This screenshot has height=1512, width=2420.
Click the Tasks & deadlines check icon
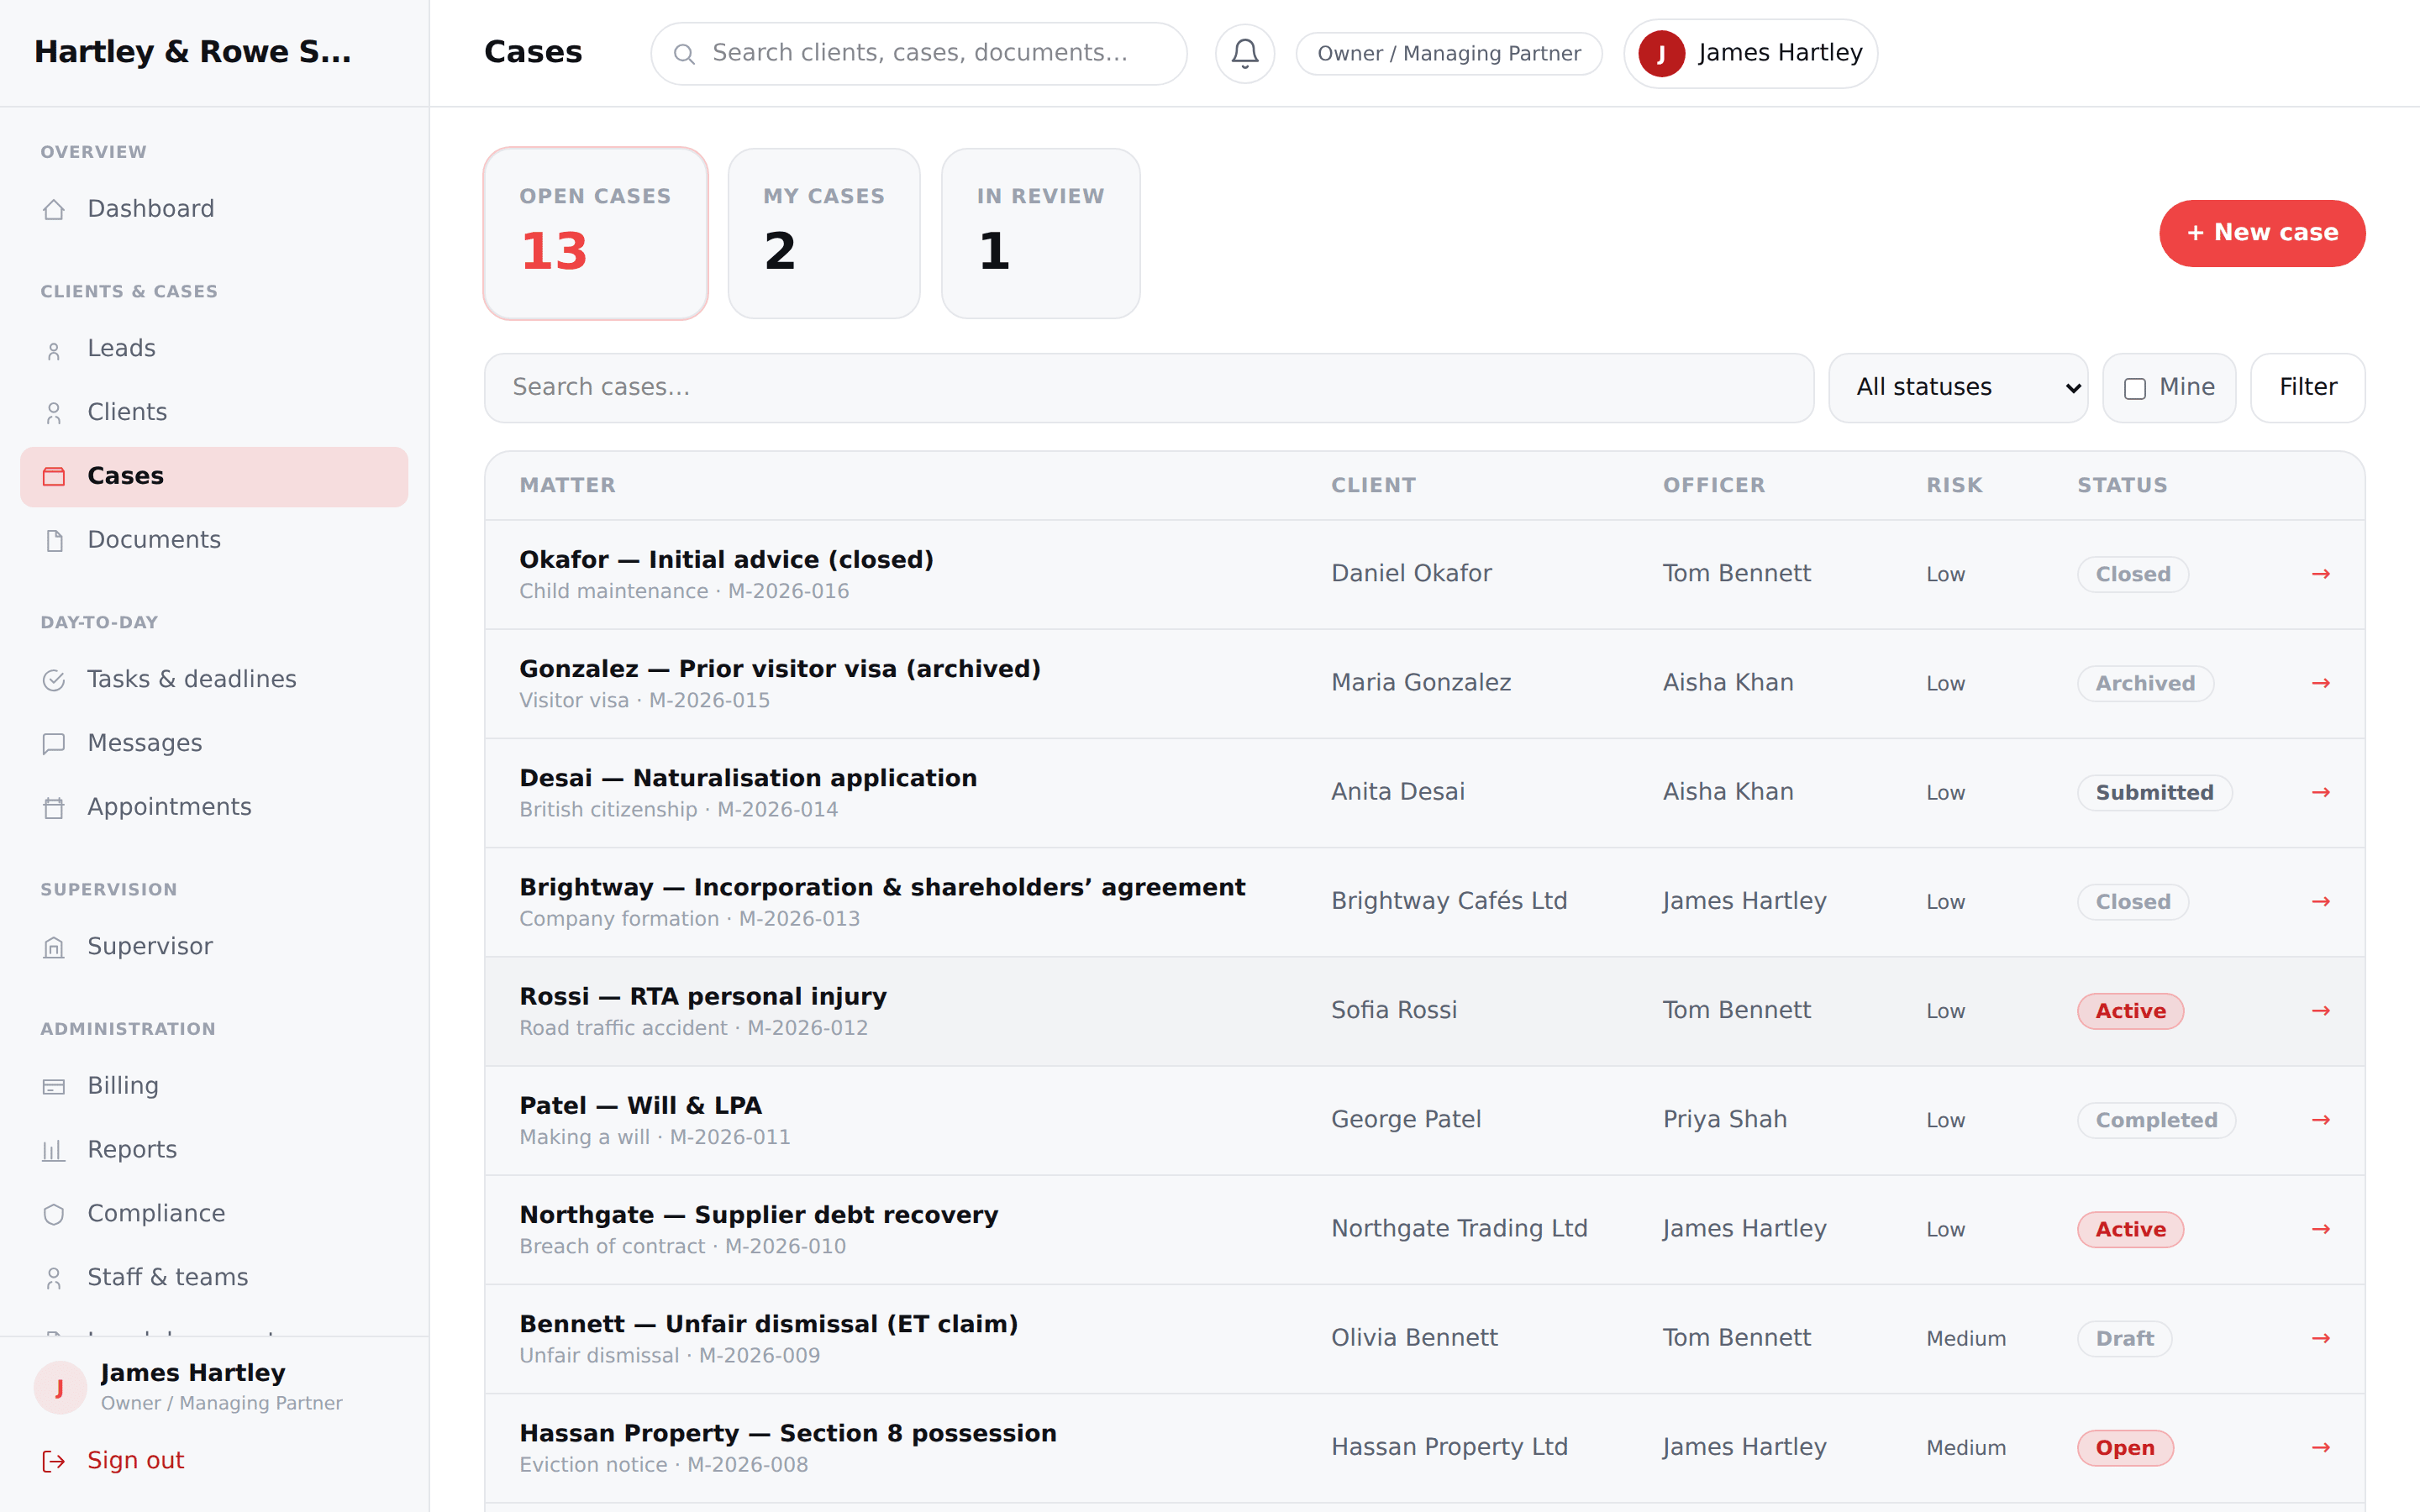54,680
